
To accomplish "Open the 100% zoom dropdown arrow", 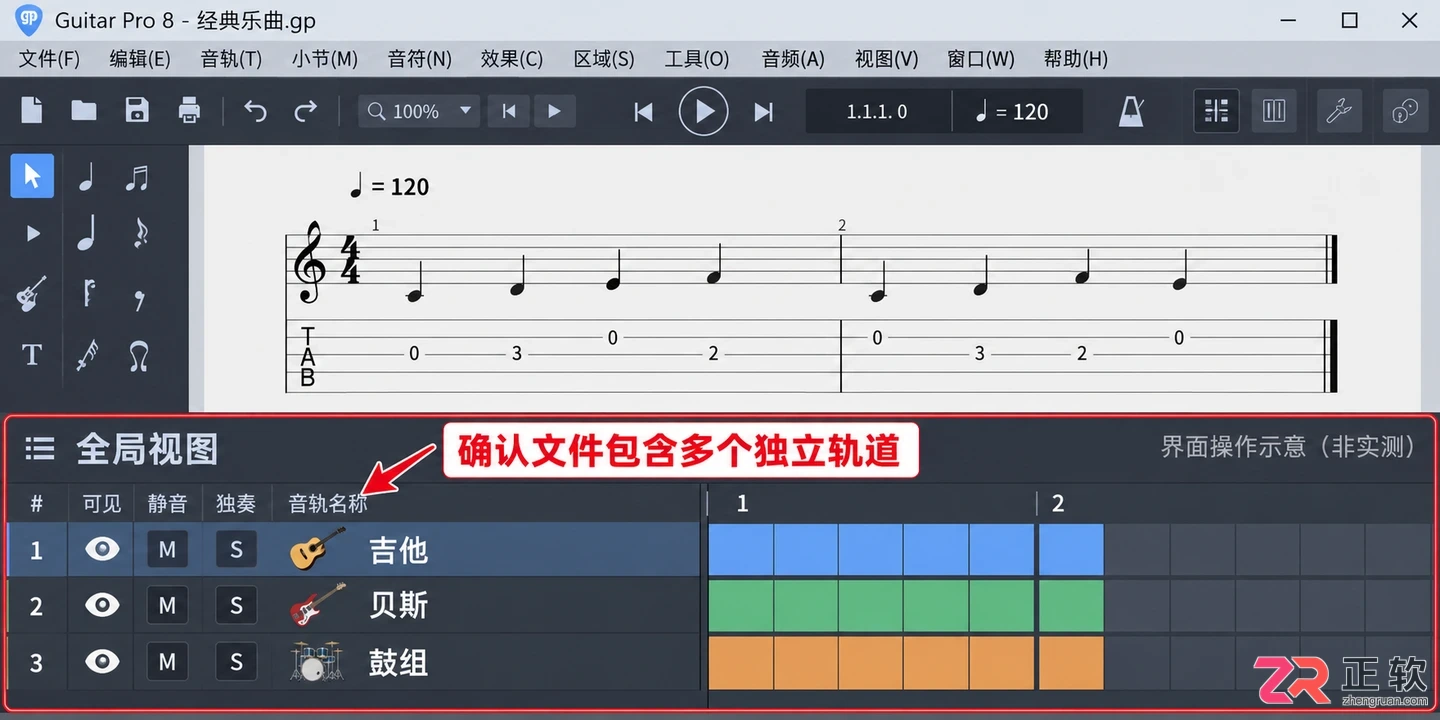I will tap(465, 110).
